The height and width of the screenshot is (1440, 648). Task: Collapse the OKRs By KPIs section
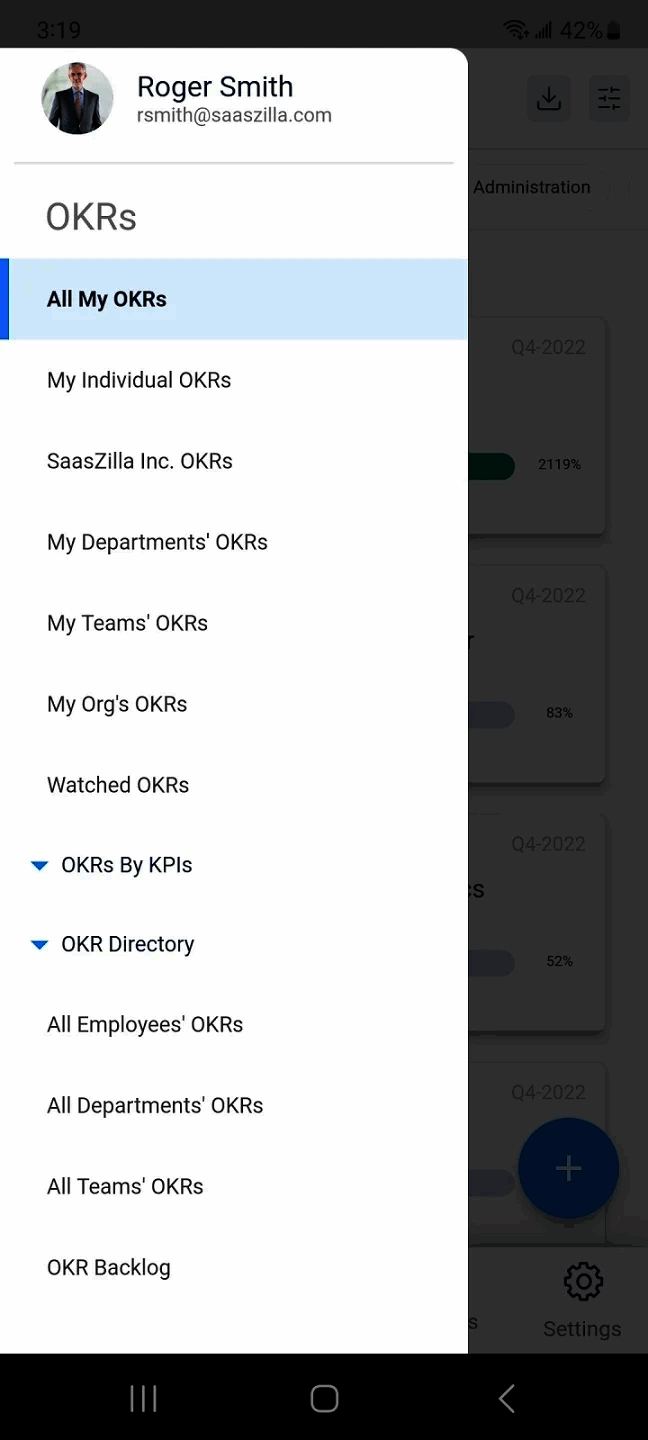coord(40,866)
